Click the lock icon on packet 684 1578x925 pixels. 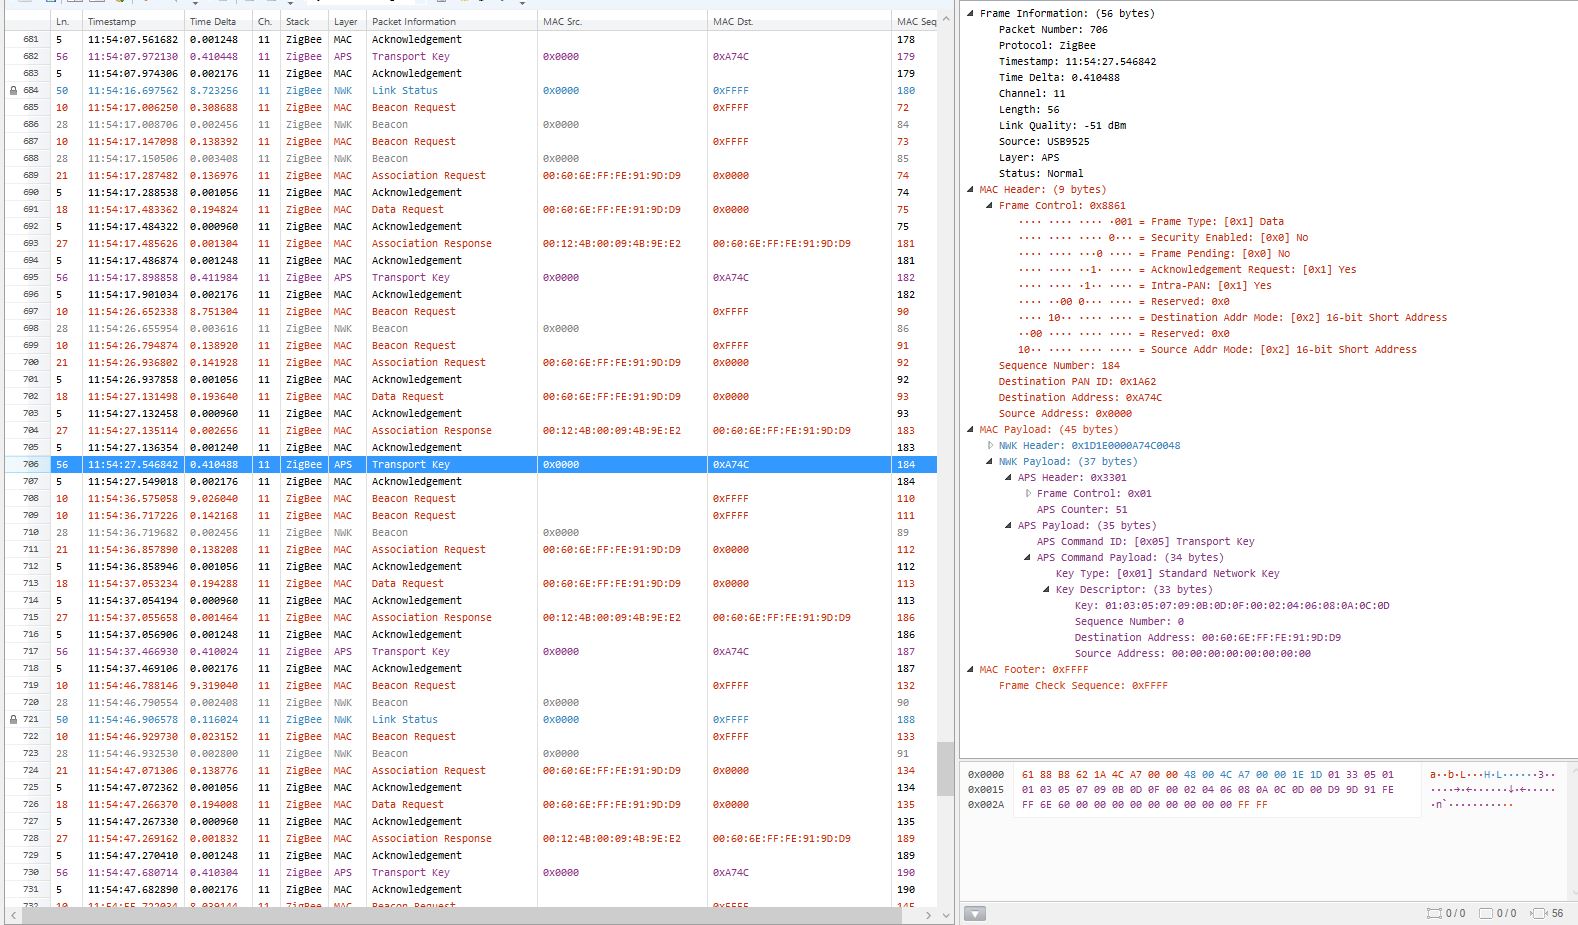13,90
